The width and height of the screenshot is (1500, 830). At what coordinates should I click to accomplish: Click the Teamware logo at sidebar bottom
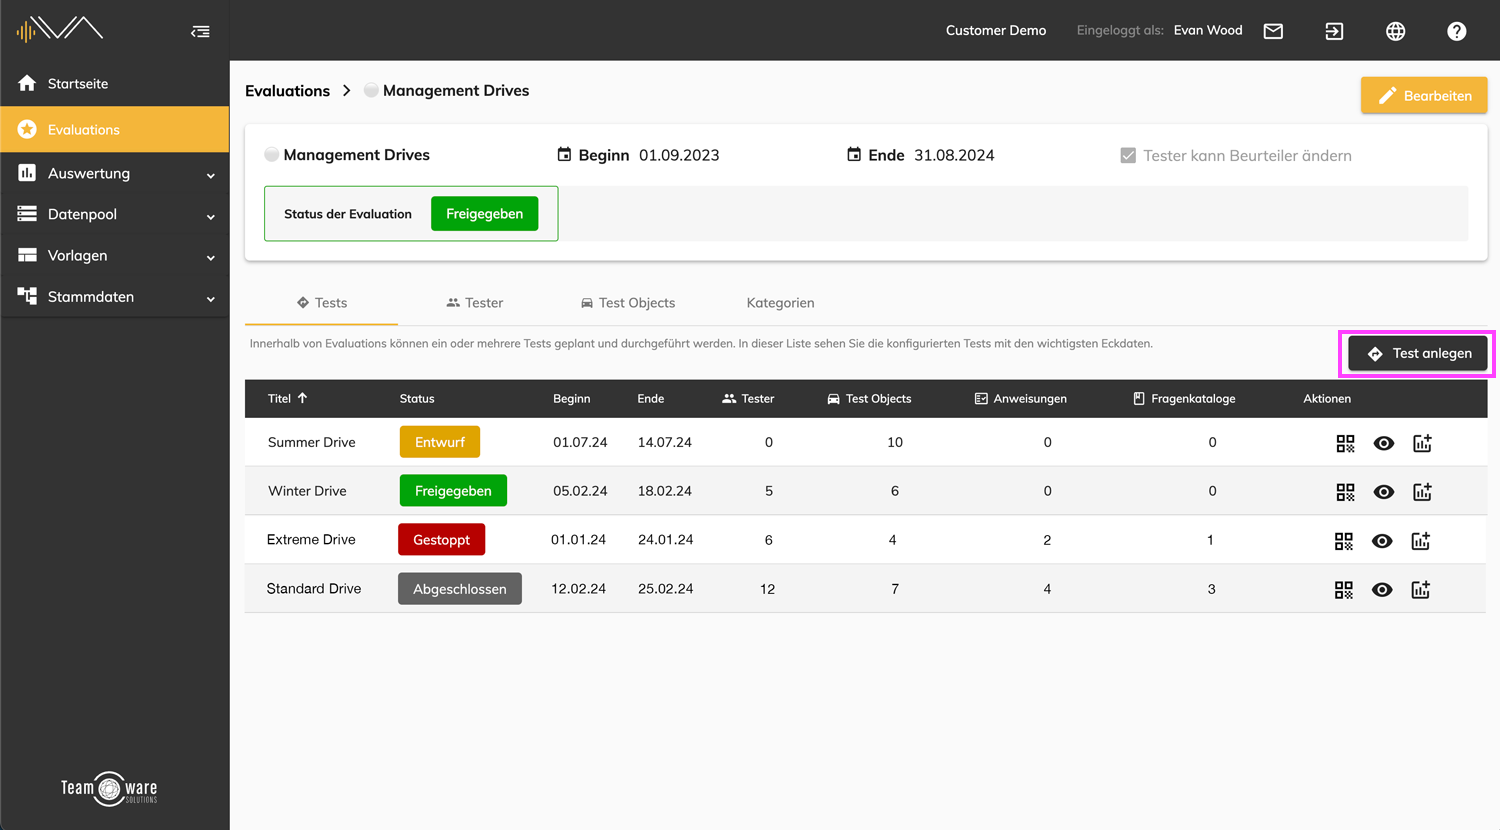[109, 788]
